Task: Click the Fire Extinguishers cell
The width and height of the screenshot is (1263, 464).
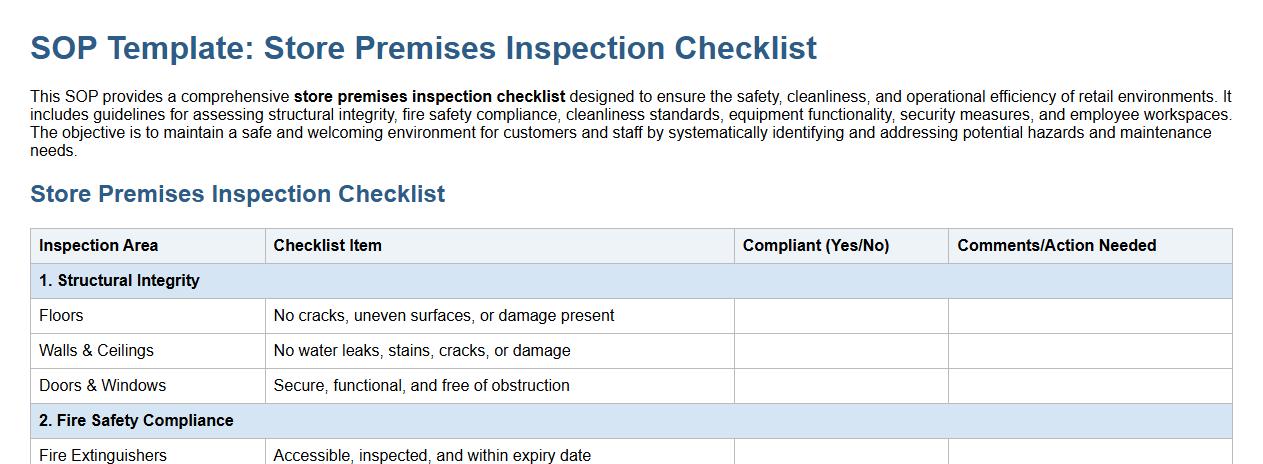Action: click(x=102, y=455)
